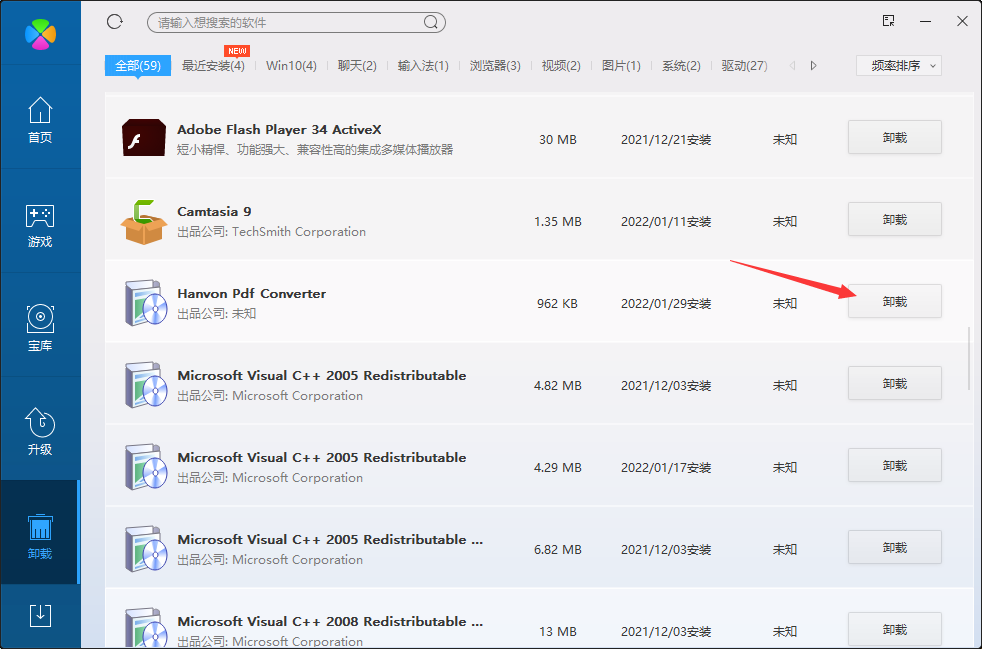Click 卸载 for Hanvon Pdf Converter
The height and width of the screenshot is (649, 982).
click(x=895, y=301)
